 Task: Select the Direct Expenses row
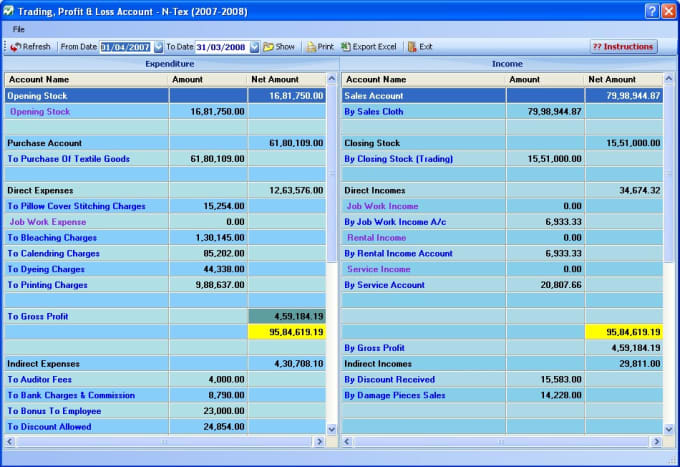tap(165, 190)
